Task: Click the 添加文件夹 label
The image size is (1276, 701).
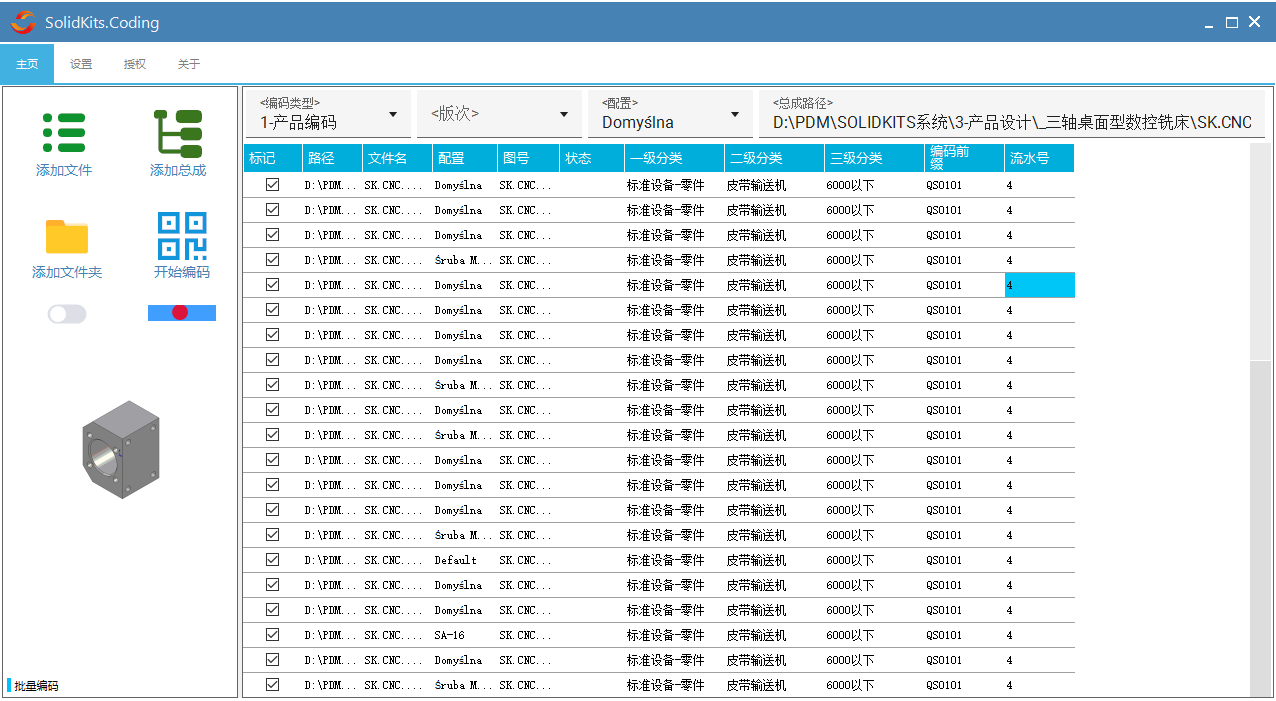Action: point(67,272)
